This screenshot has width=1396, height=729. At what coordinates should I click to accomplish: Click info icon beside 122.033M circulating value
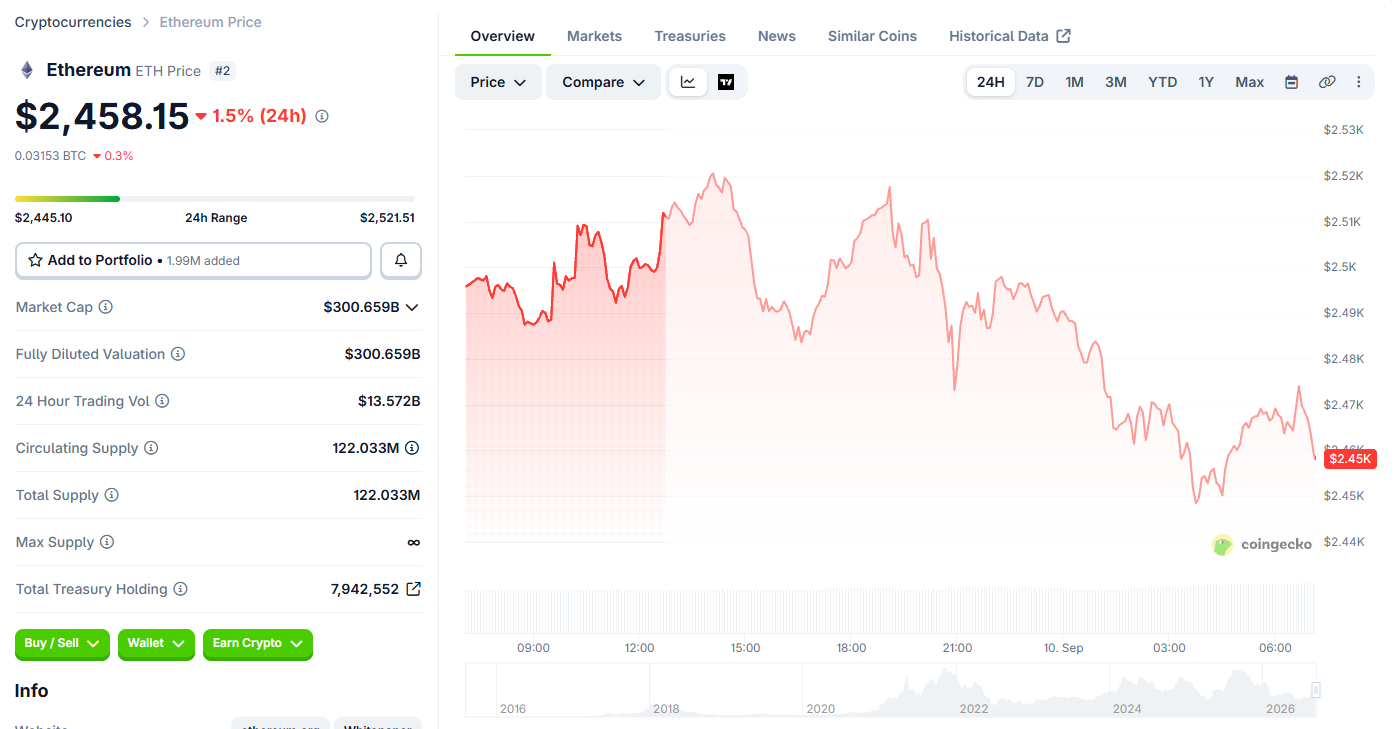tap(412, 448)
